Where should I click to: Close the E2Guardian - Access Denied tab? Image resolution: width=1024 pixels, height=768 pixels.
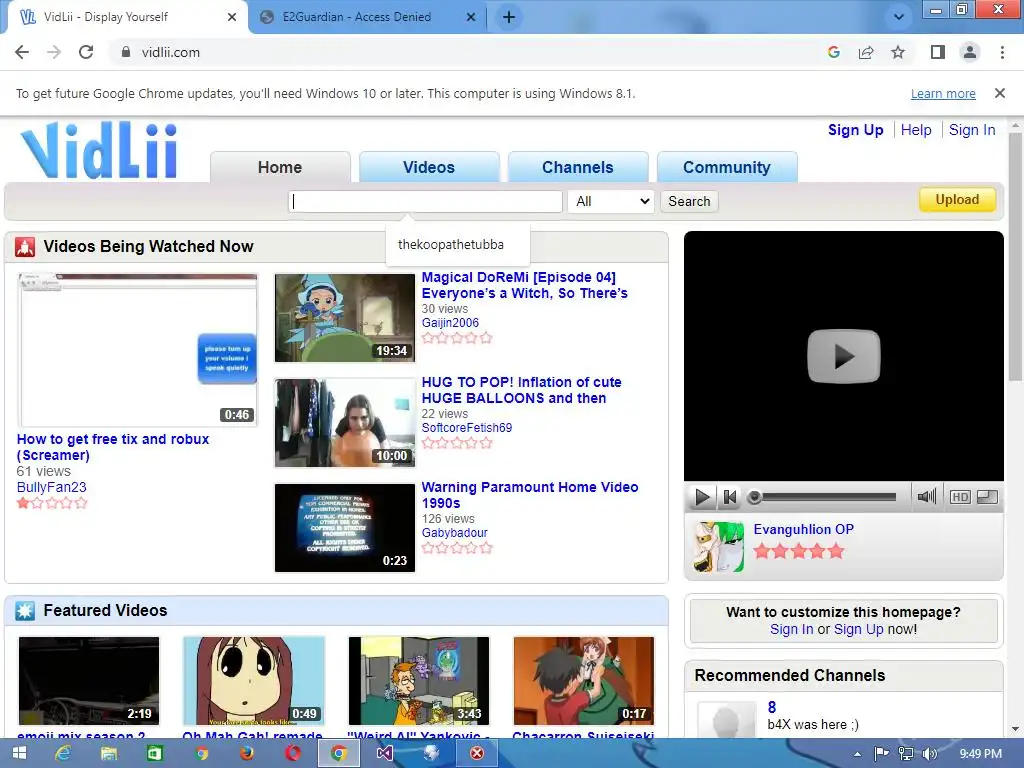(470, 17)
